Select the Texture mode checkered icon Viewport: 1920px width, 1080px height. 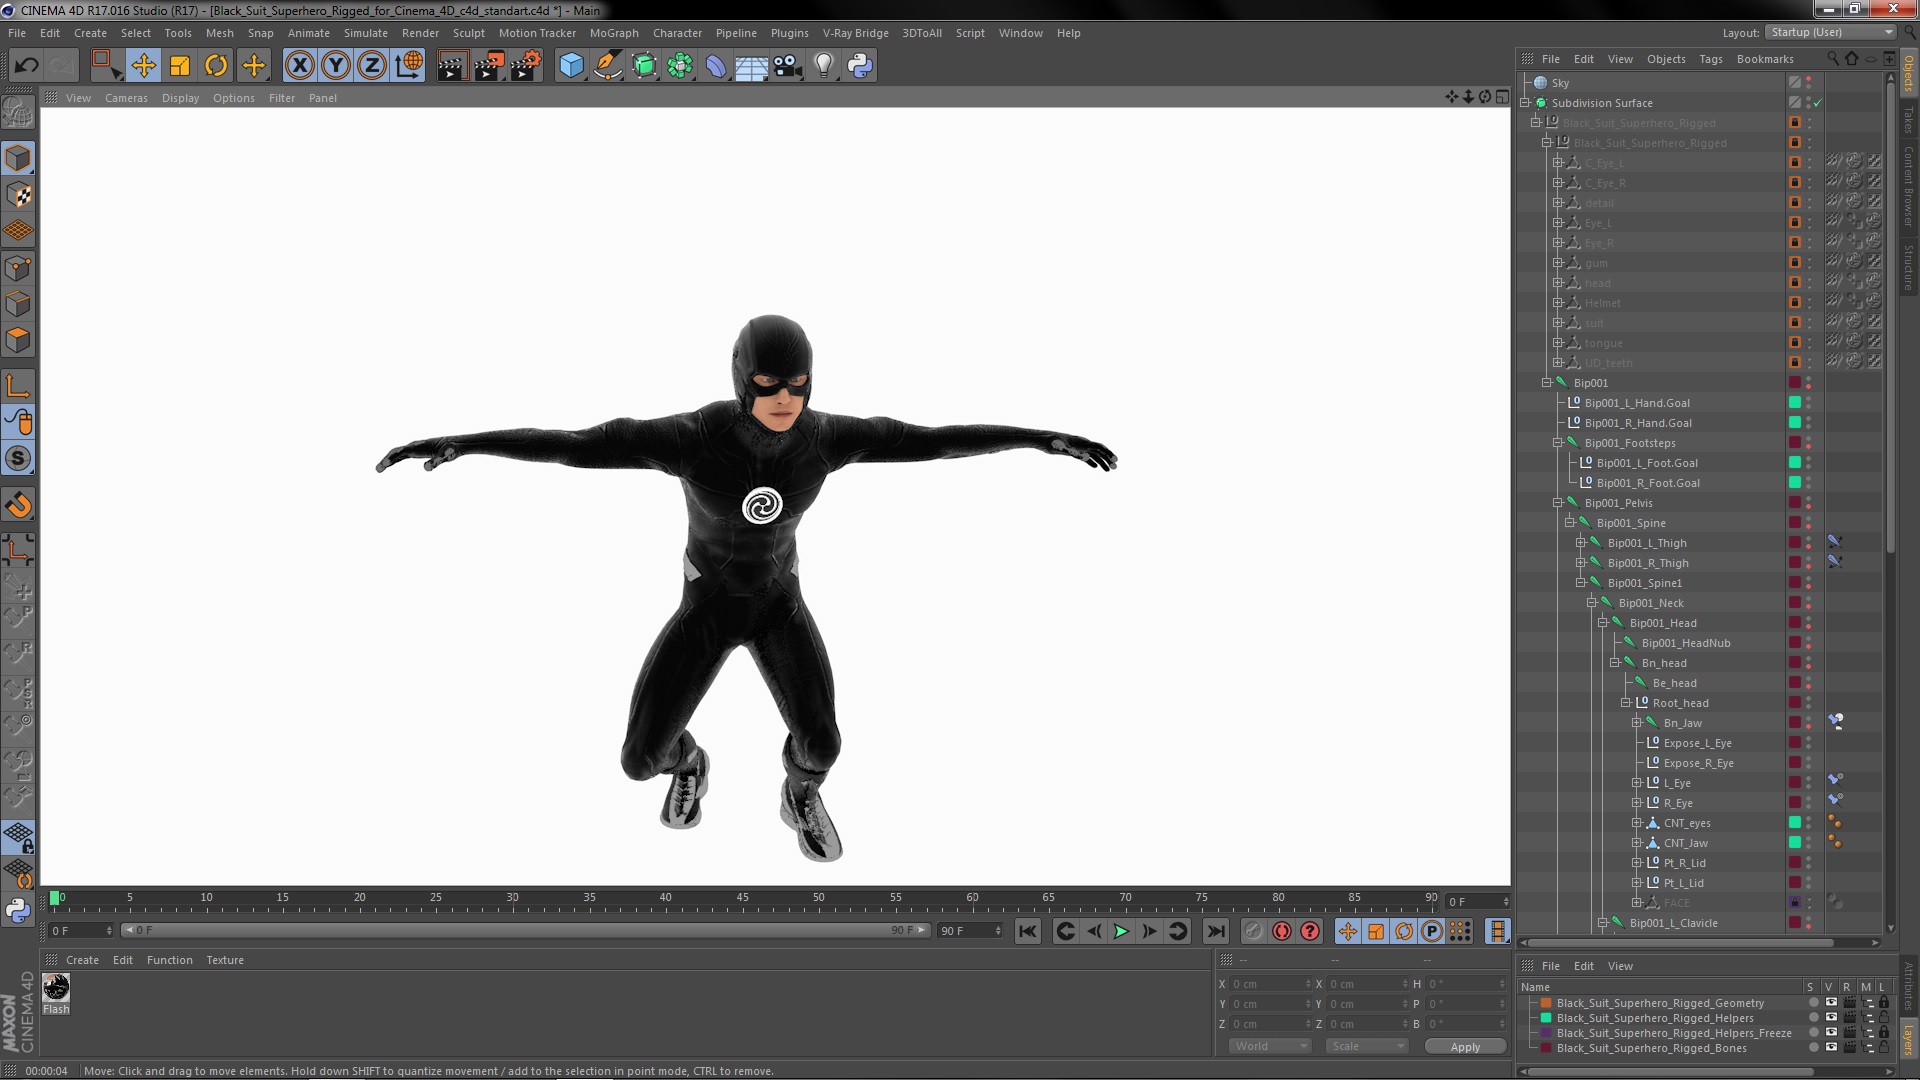pyautogui.click(x=18, y=195)
